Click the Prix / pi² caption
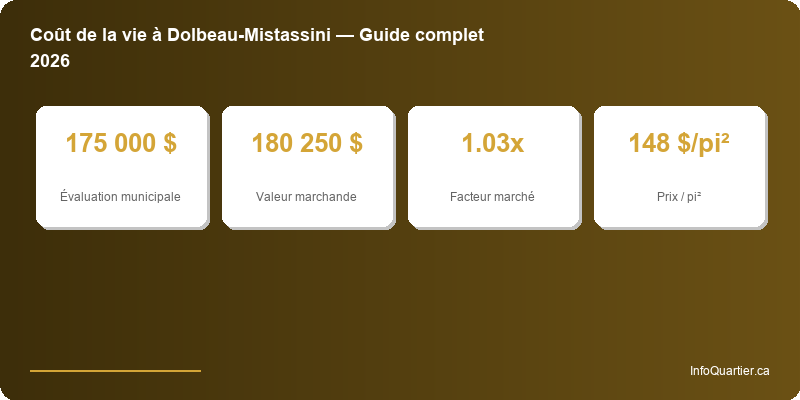This screenshot has height=400, width=800. click(679, 197)
